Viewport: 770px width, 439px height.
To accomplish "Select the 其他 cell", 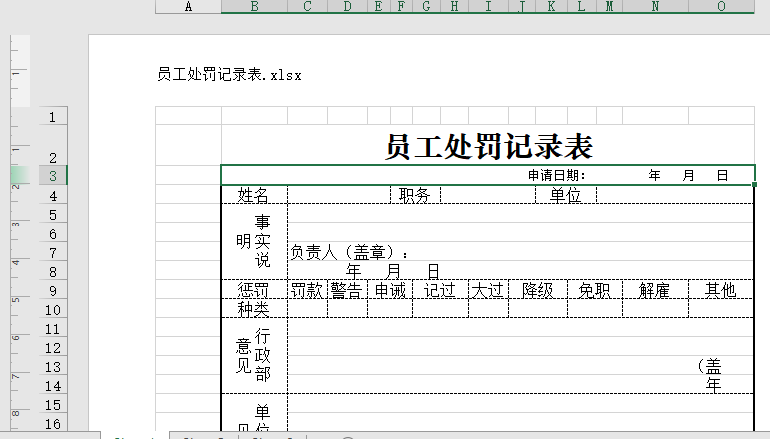I will pyautogui.click(x=721, y=290).
